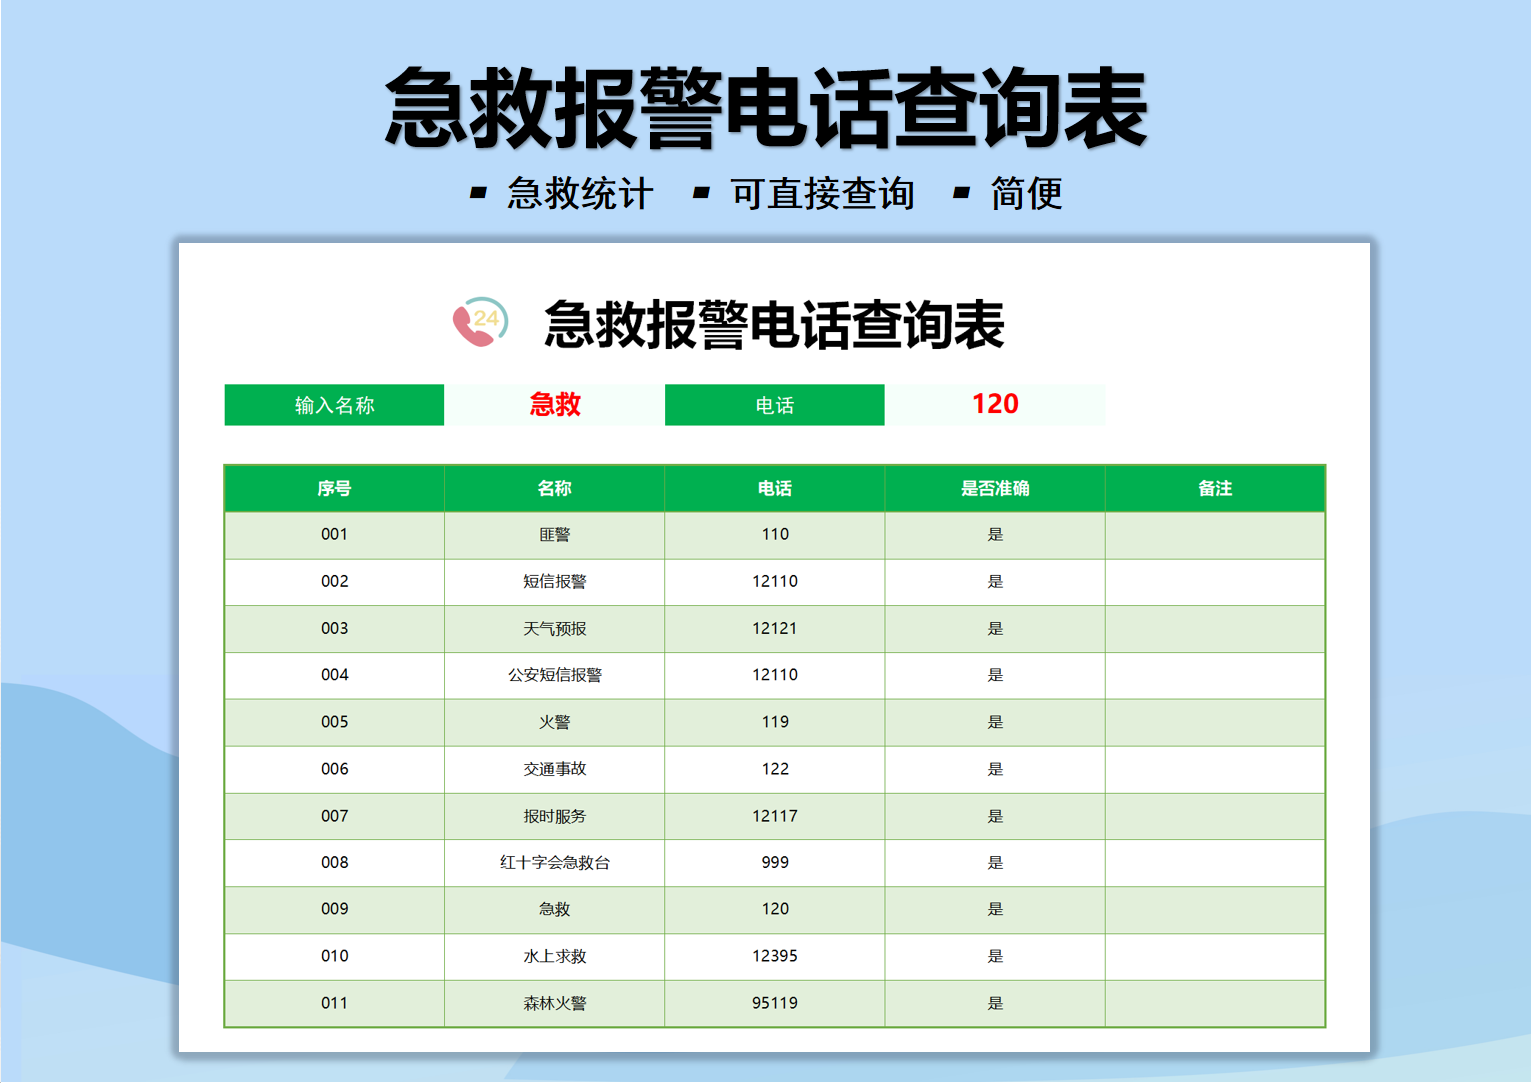Click the 急救统计 bullet item

pos(578,193)
